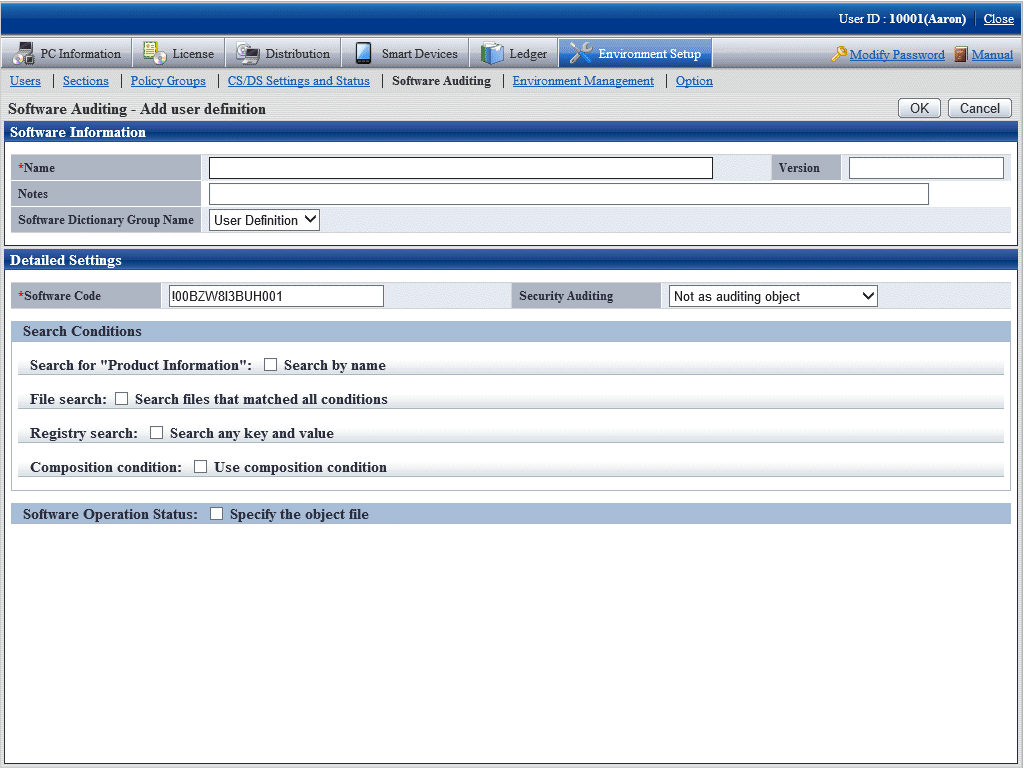The height and width of the screenshot is (768, 1024).
Task: Click the Close link at top right
Action: tap(998, 19)
